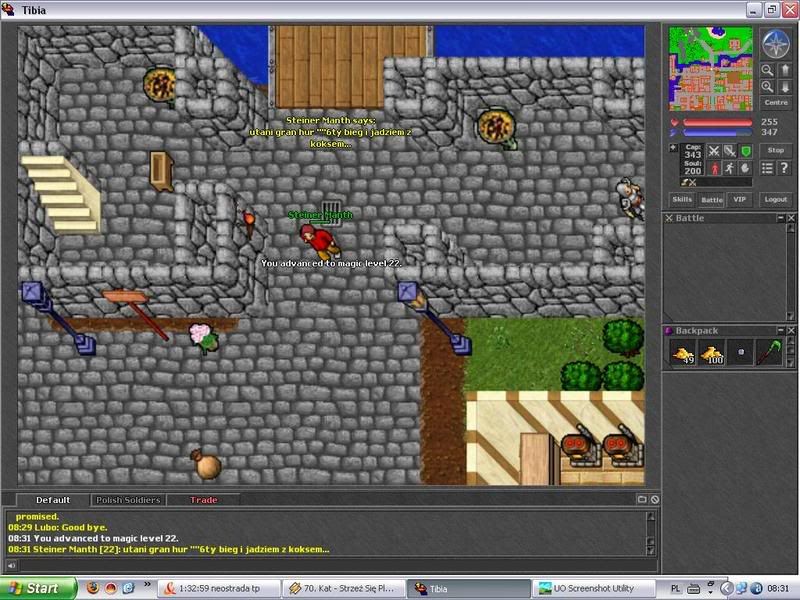Click the sewer grate behind character

(x=332, y=211)
